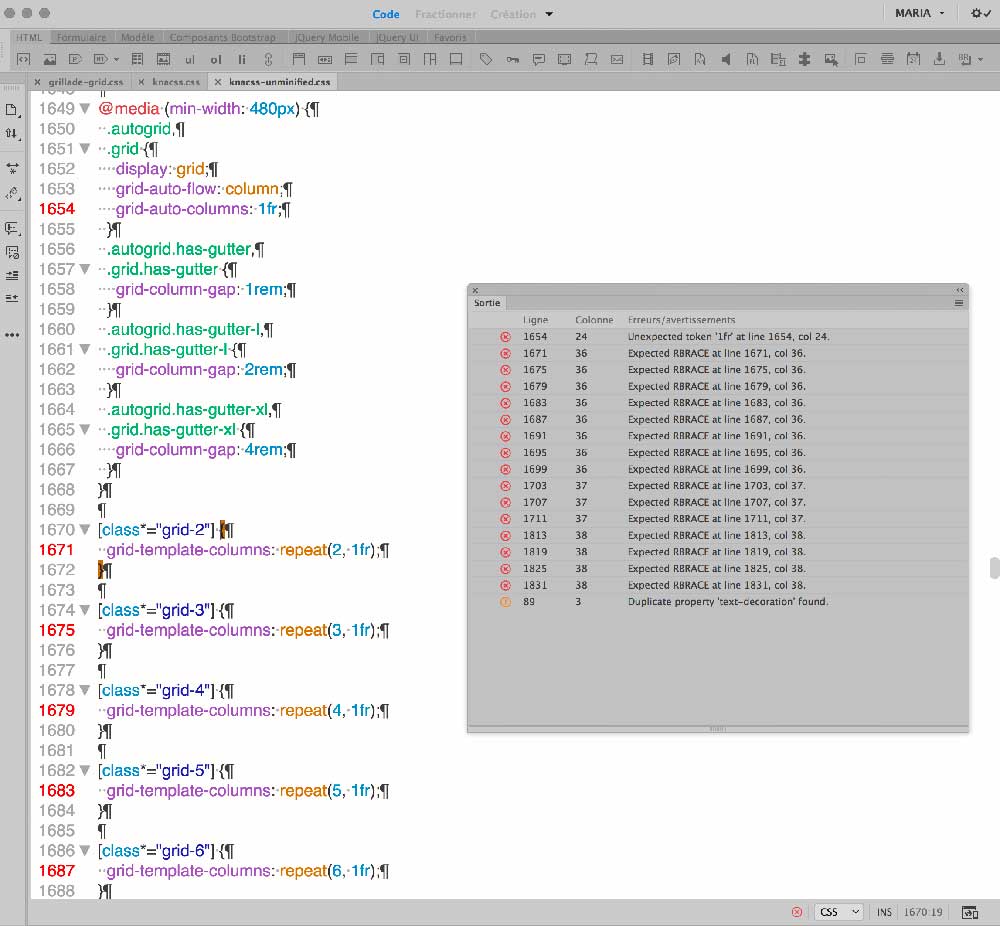Open the heading level dropdown arrow
Image resolution: width=1000 pixels, height=926 pixels.
[116, 60]
